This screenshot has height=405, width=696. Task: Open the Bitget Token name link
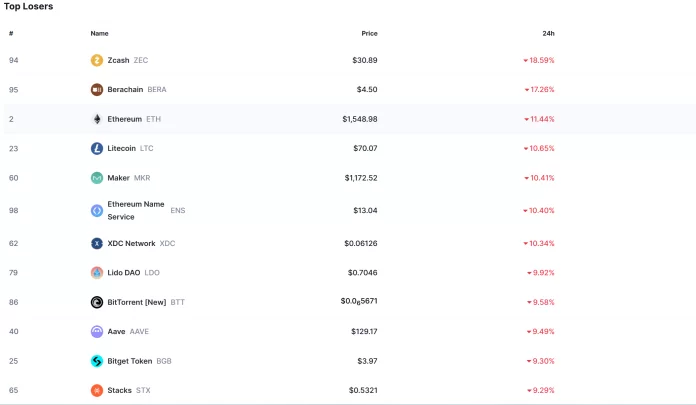point(129,361)
